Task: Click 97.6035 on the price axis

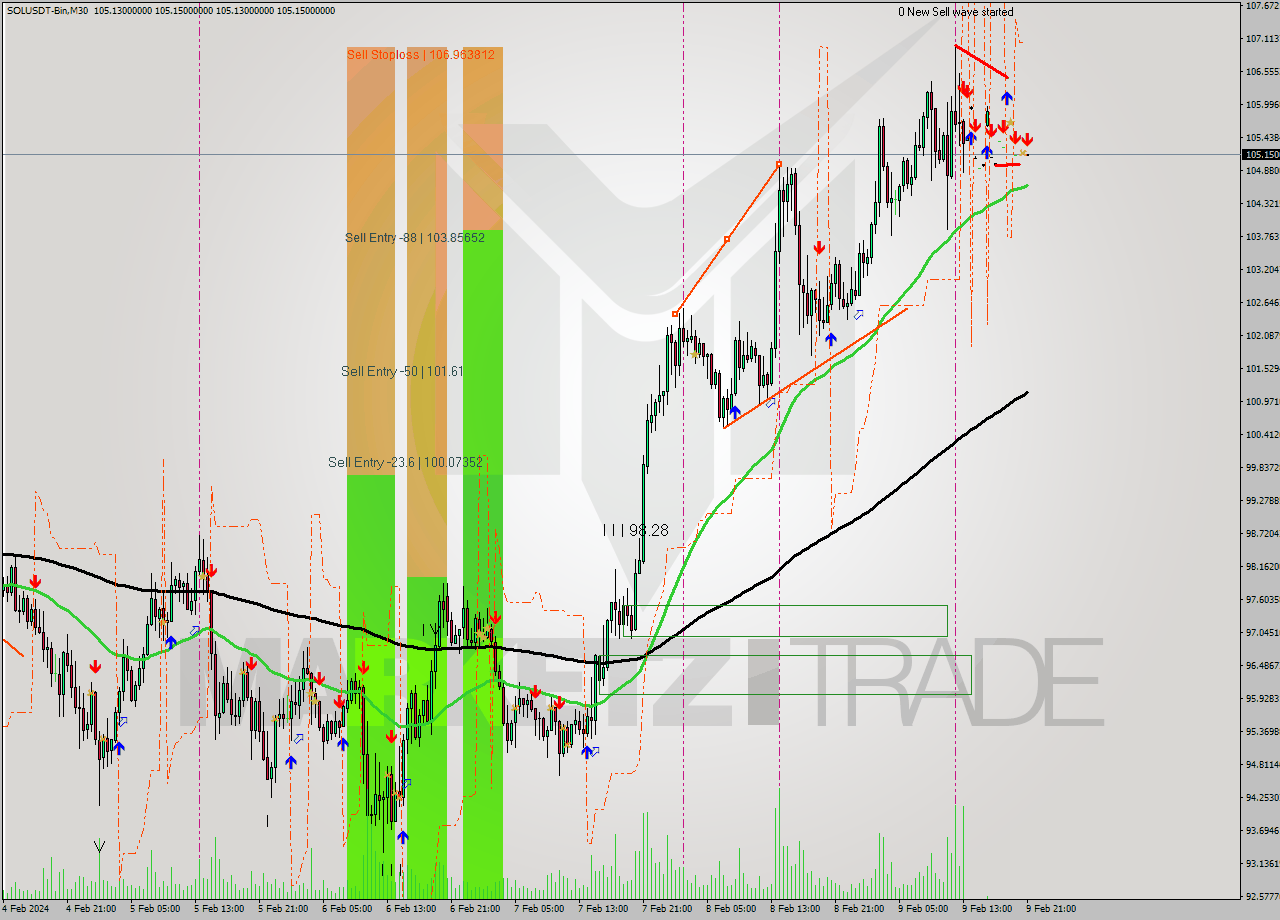Action: click(x=1262, y=599)
